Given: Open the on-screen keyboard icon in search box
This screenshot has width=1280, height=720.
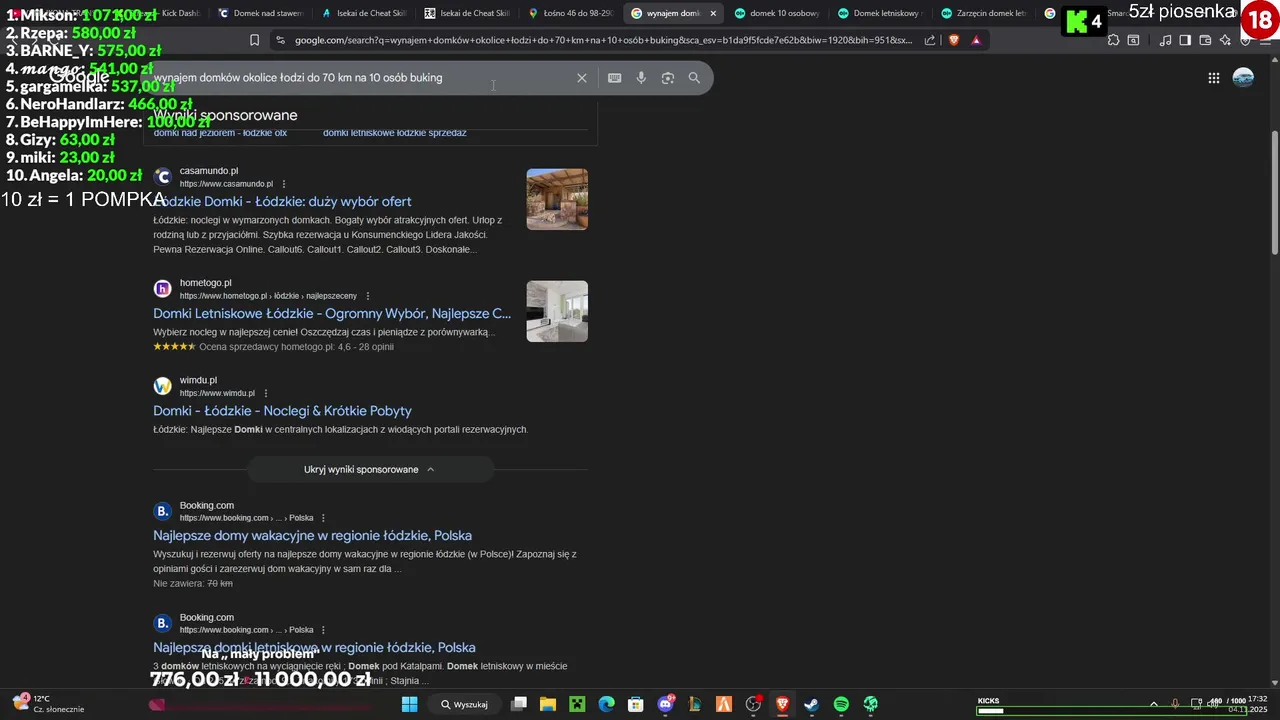Looking at the screenshot, I should (x=614, y=78).
